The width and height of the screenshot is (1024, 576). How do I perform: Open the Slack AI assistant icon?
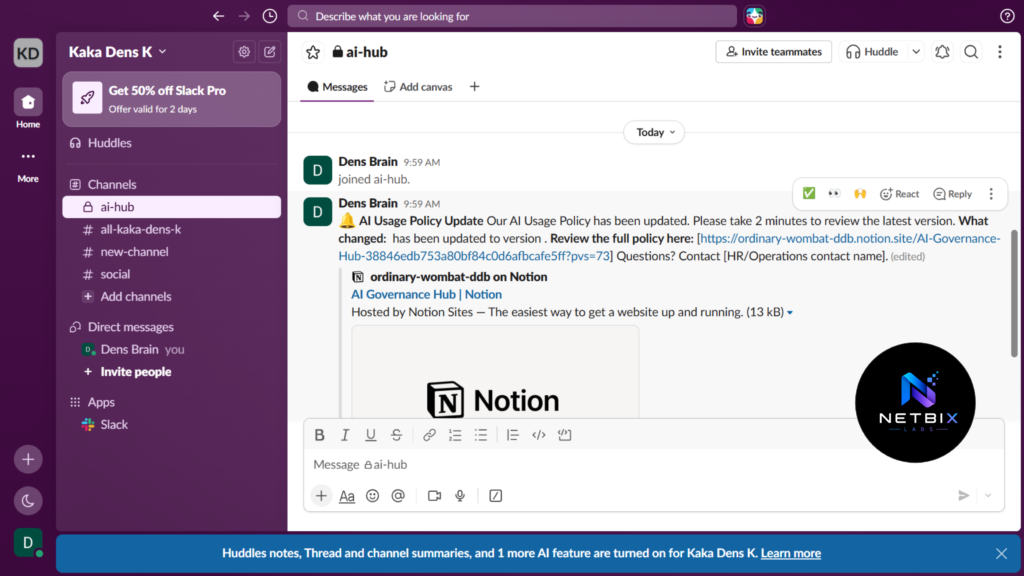pyautogui.click(x=755, y=16)
